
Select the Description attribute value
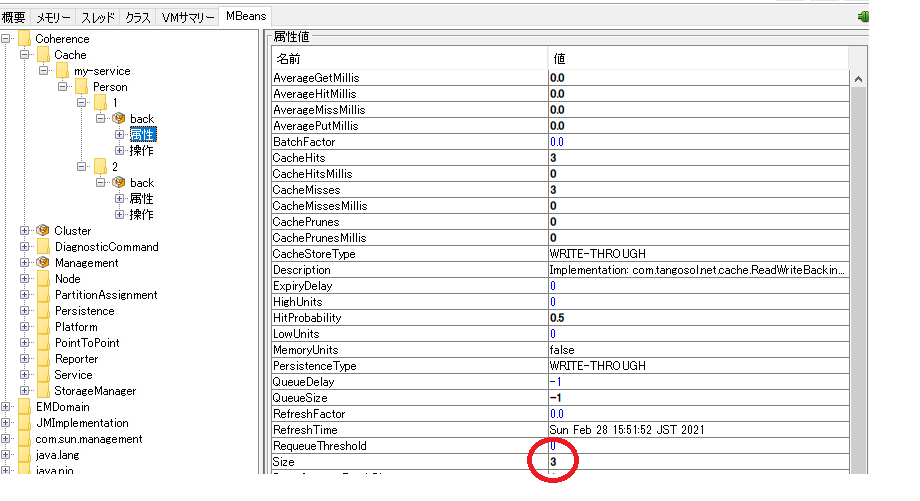pos(699,270)
